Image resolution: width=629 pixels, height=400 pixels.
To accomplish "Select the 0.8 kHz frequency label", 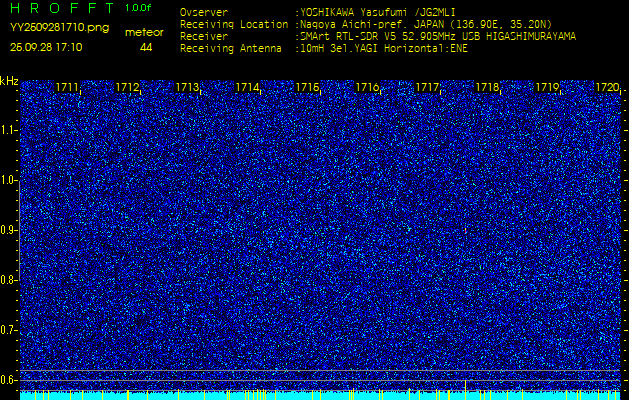I will coord(9,280).
